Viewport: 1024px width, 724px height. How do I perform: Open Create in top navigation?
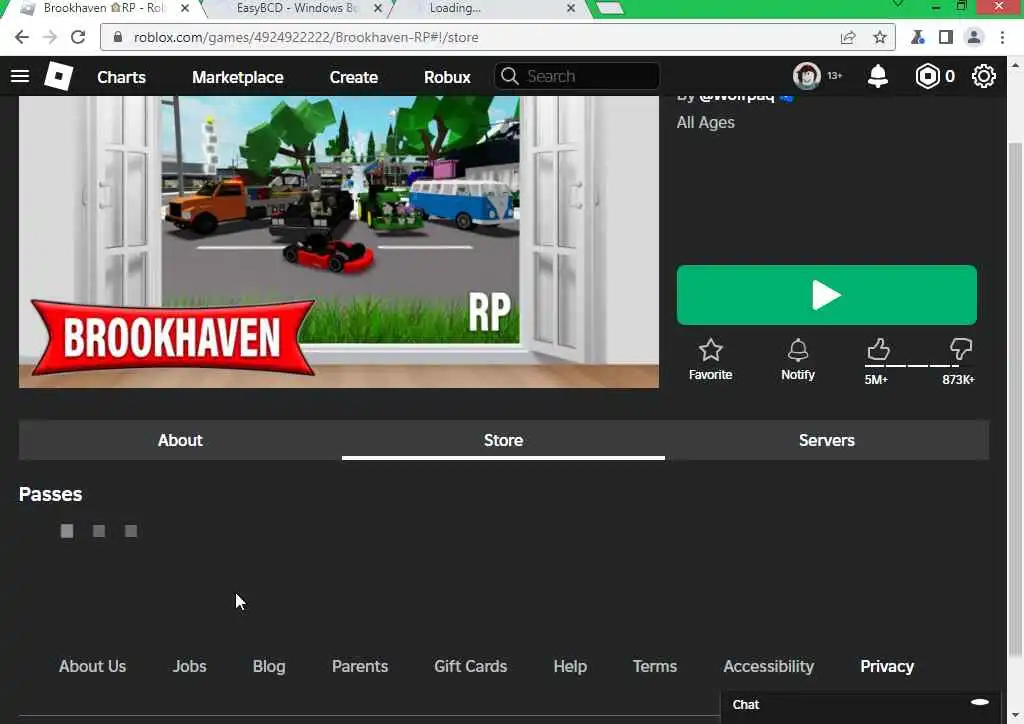point(353,77)
